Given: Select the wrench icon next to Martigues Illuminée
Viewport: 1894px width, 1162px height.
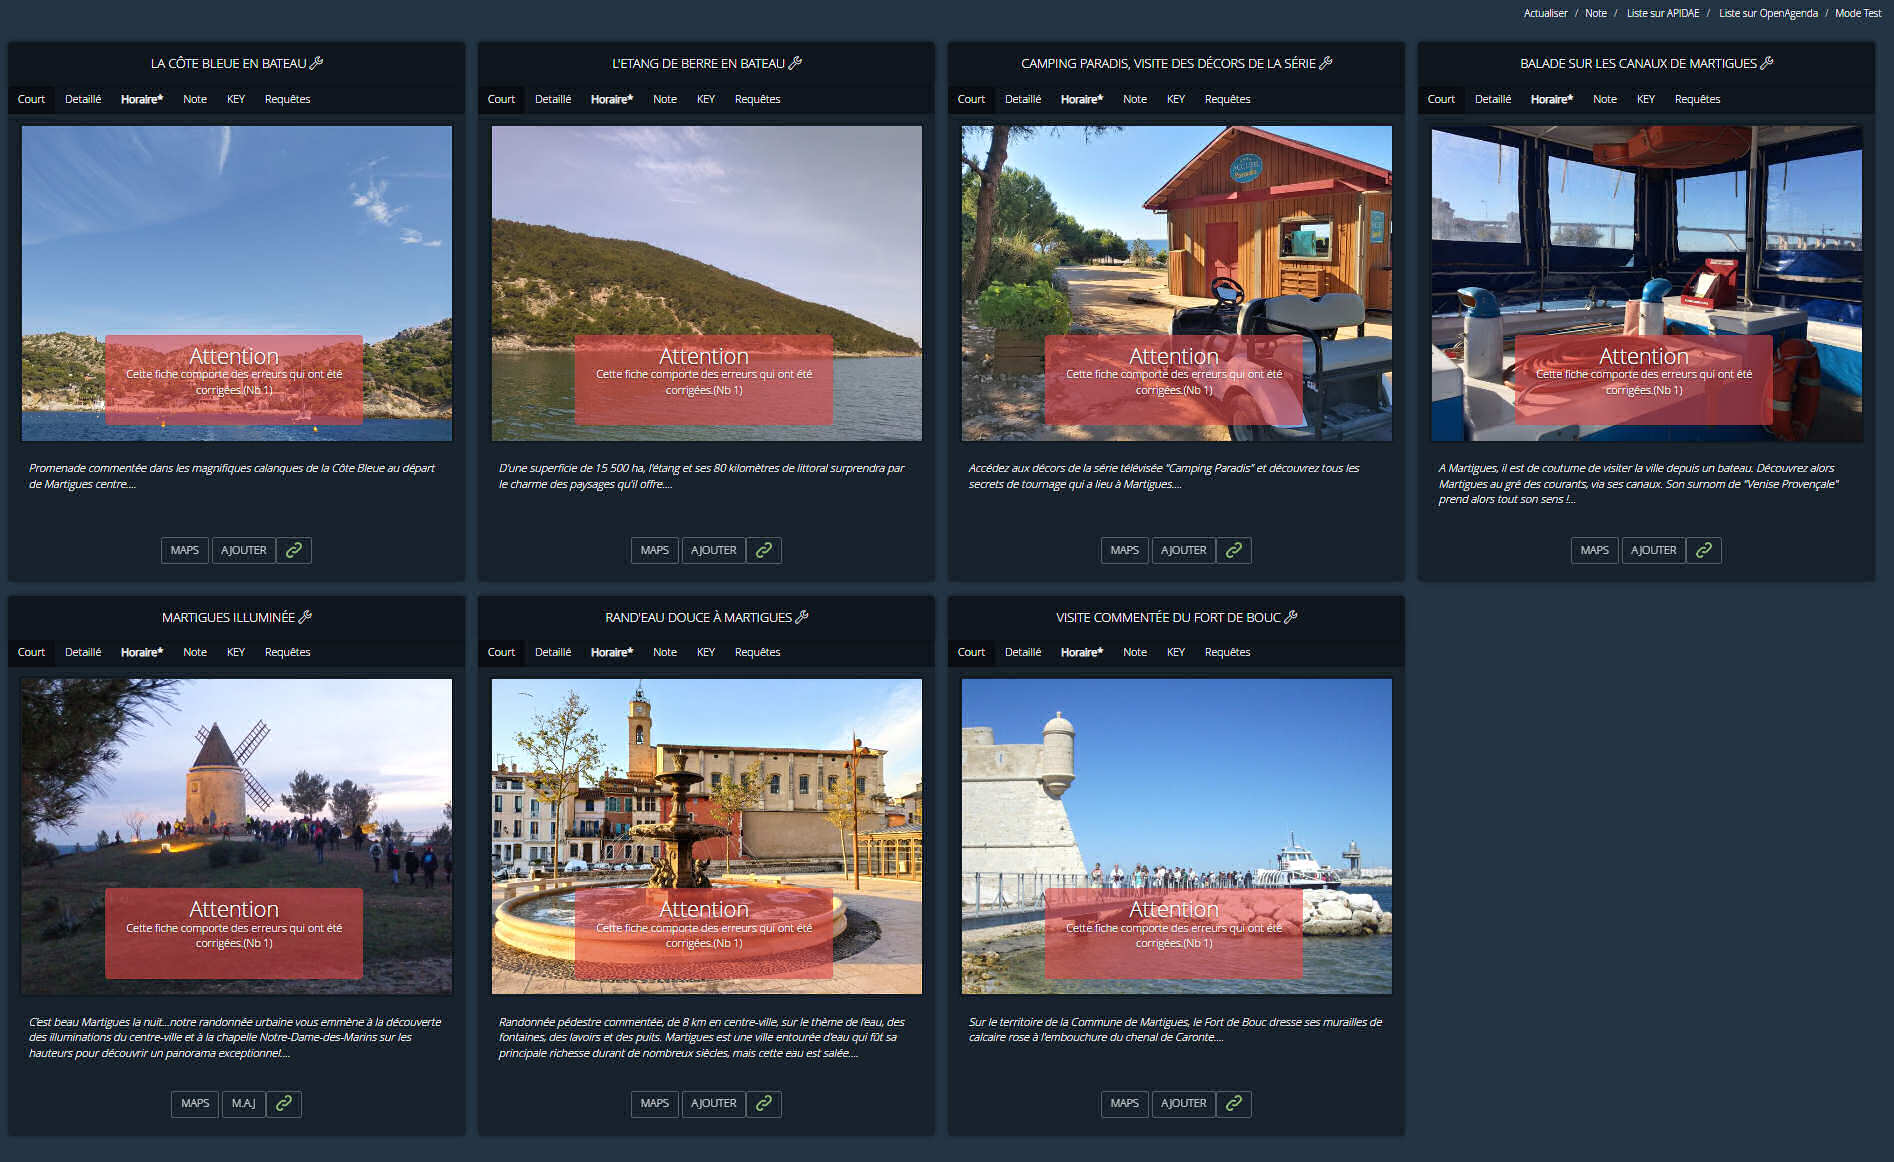Looking at the screenshot, I should [305, 616].
